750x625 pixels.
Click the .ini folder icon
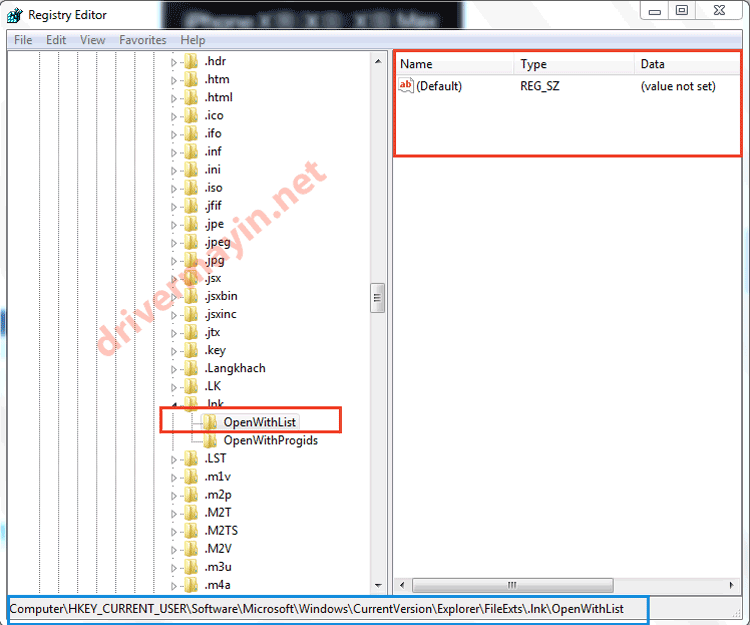(x=191, y=170)
